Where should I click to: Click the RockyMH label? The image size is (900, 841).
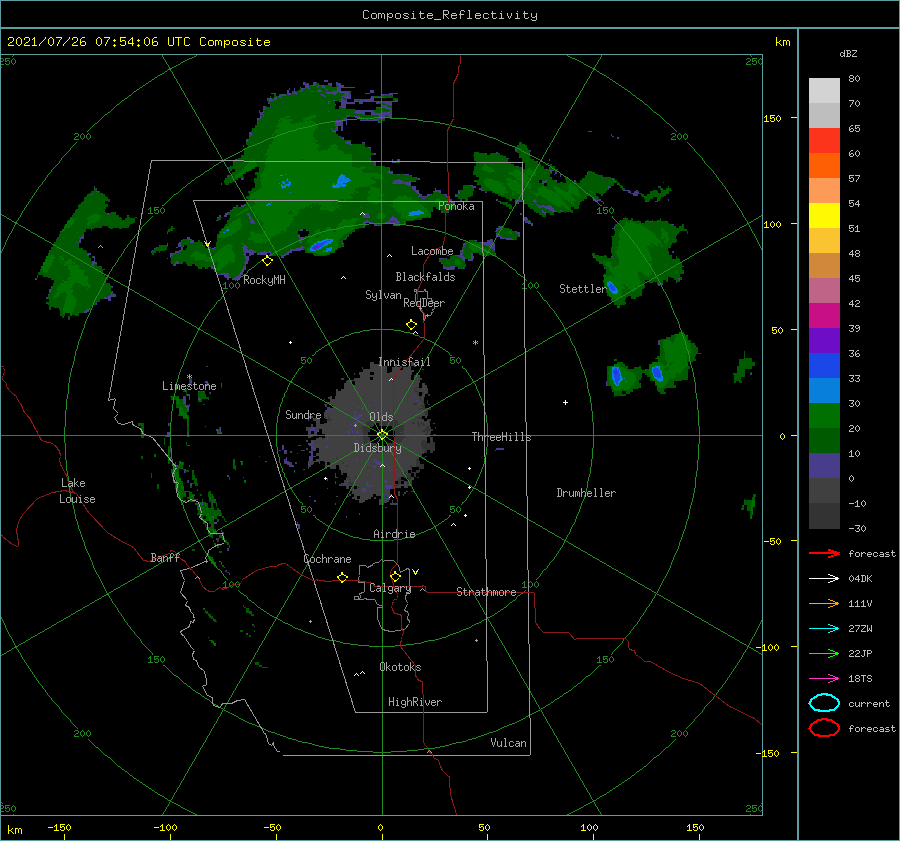pyautogui.click(x=264, y=280)
